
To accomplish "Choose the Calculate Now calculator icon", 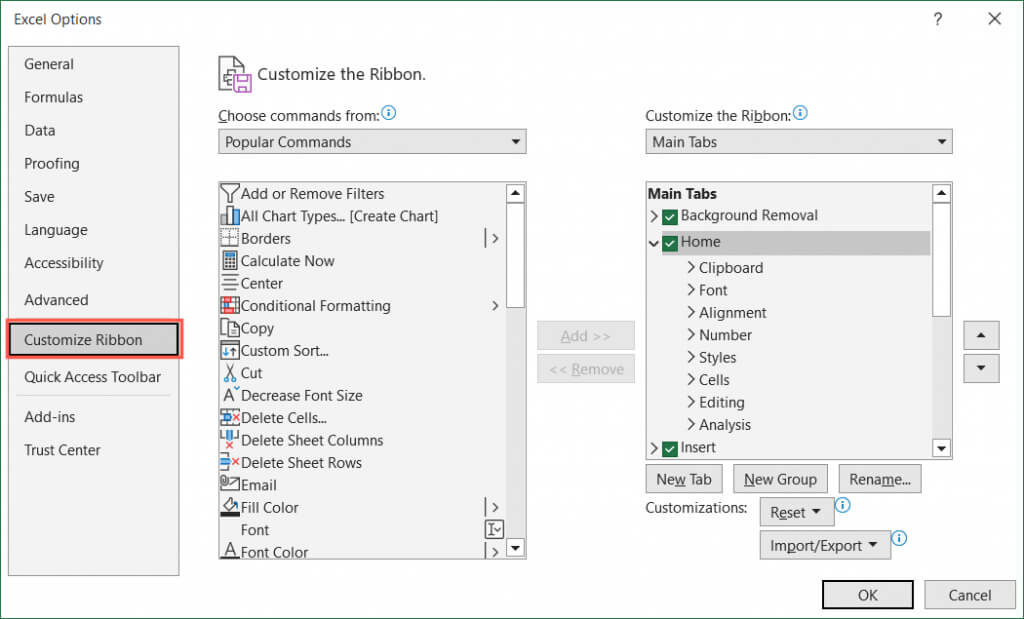I will click(x=229, y=261).
